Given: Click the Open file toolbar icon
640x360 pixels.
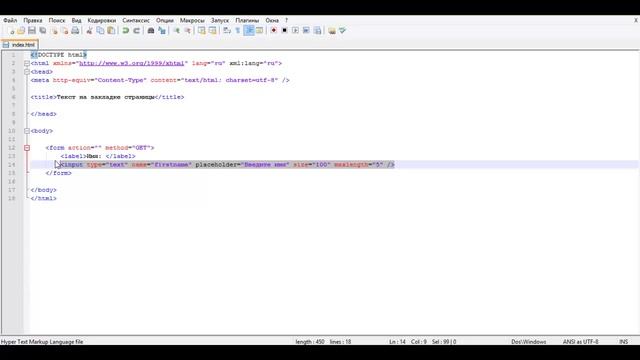Looking at the screenshot, I should (x=21, y=31).
